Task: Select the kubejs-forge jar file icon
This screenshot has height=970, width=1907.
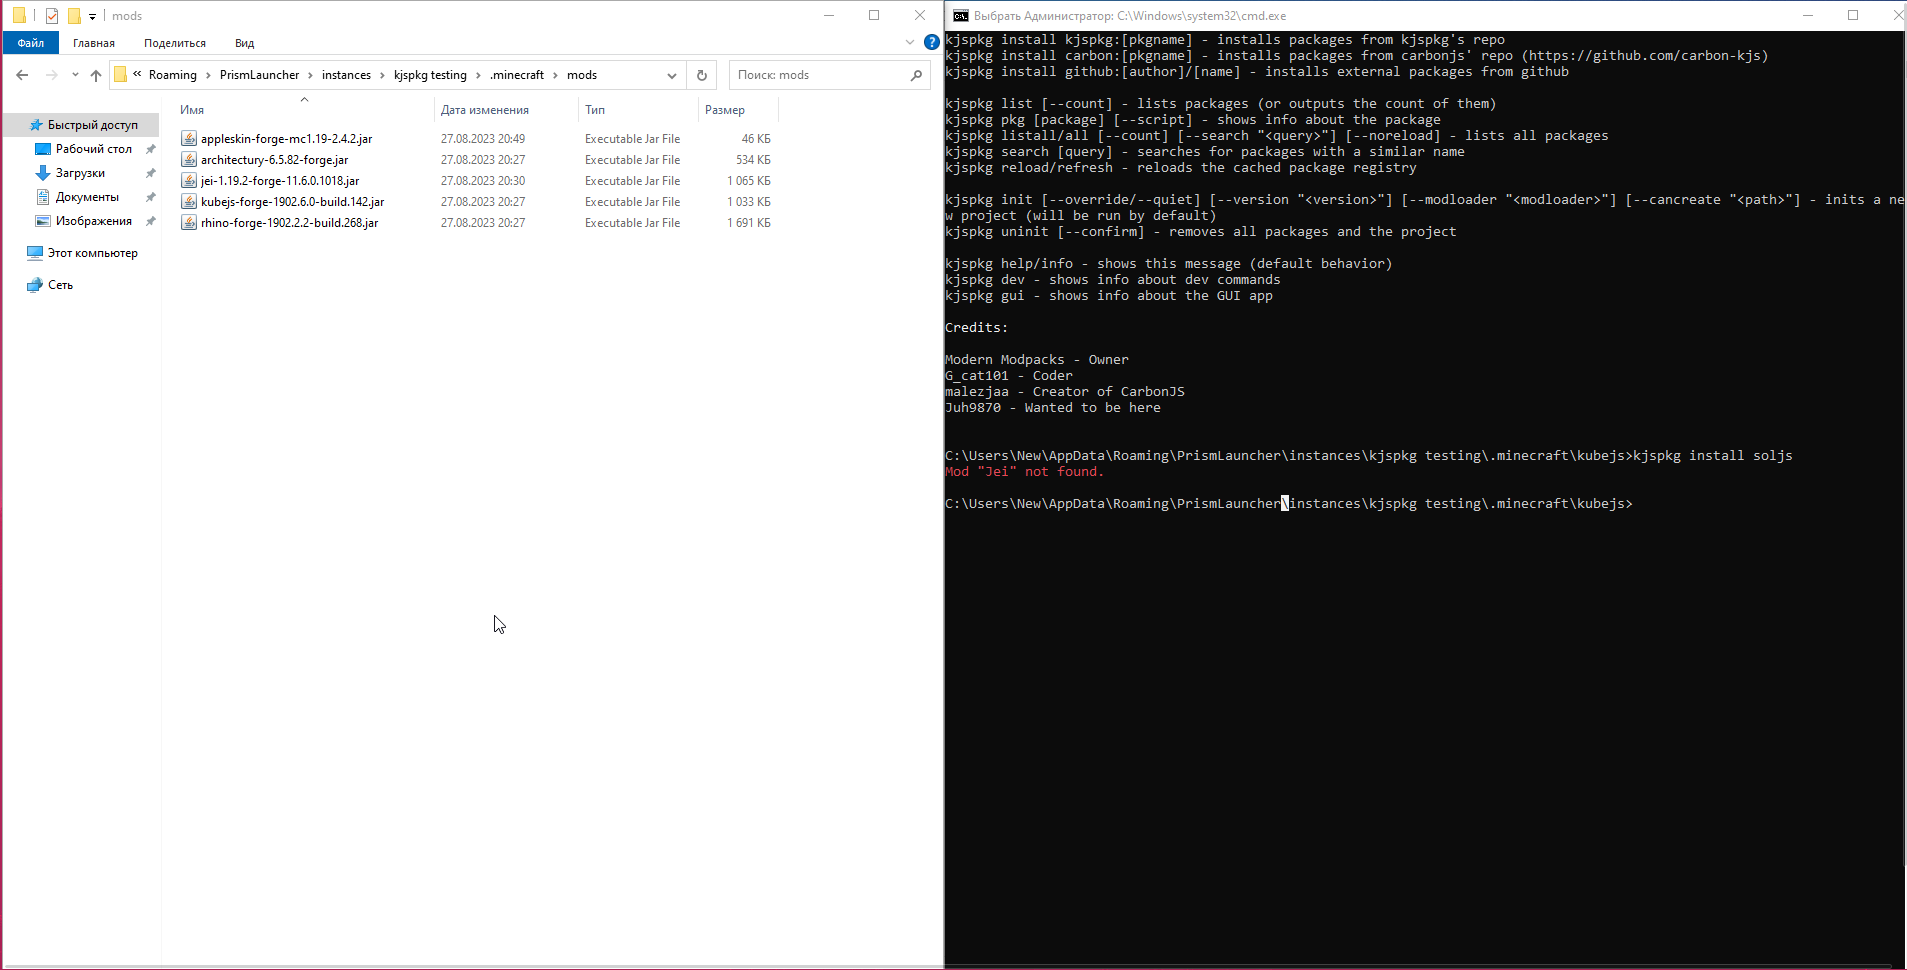Action: pos(190,201)
